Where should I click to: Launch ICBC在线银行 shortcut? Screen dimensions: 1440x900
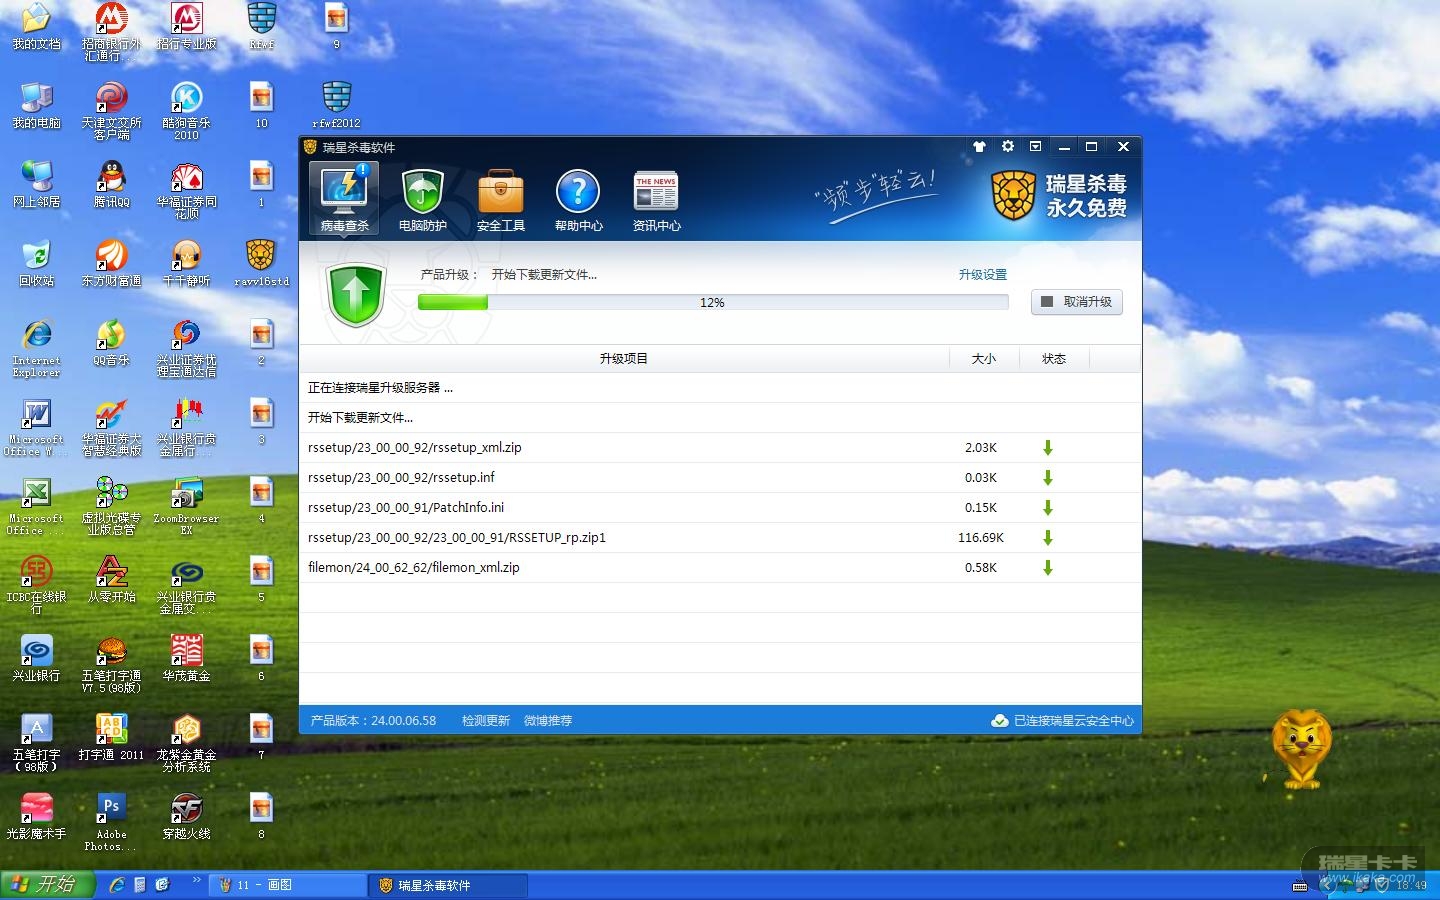pos(36,584)
